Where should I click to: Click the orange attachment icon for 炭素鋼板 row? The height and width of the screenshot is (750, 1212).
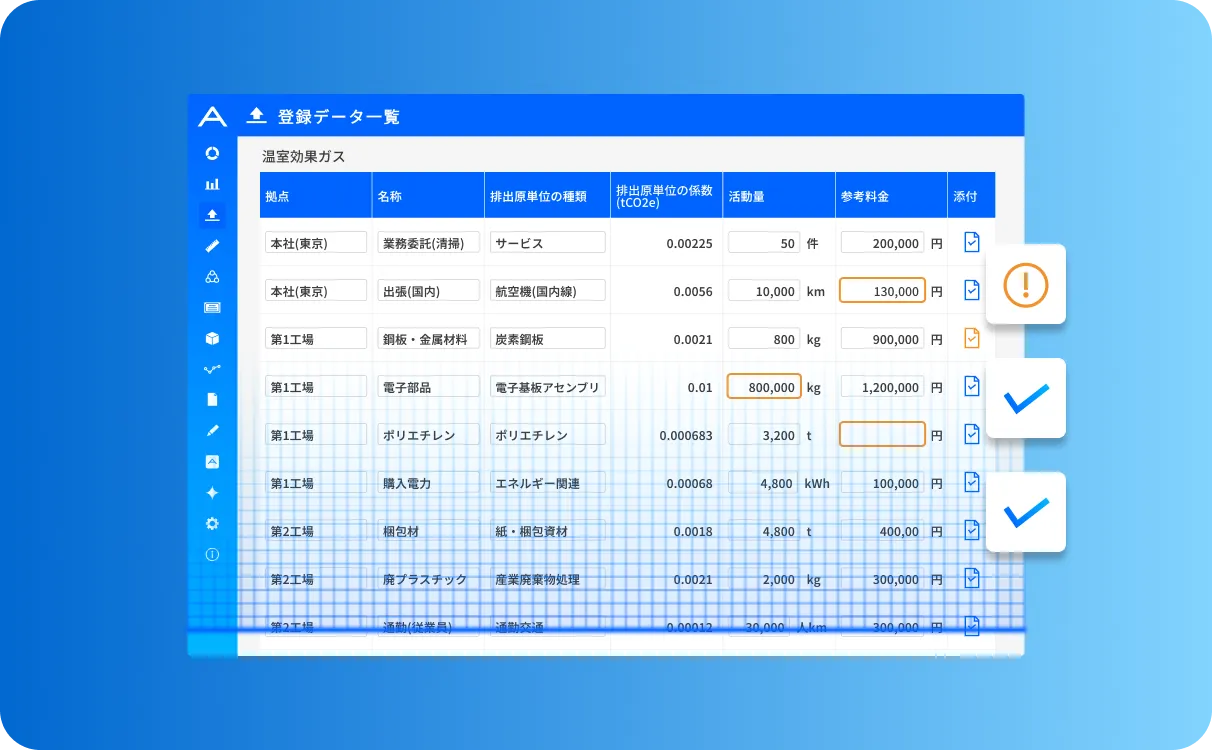[971, 339]
